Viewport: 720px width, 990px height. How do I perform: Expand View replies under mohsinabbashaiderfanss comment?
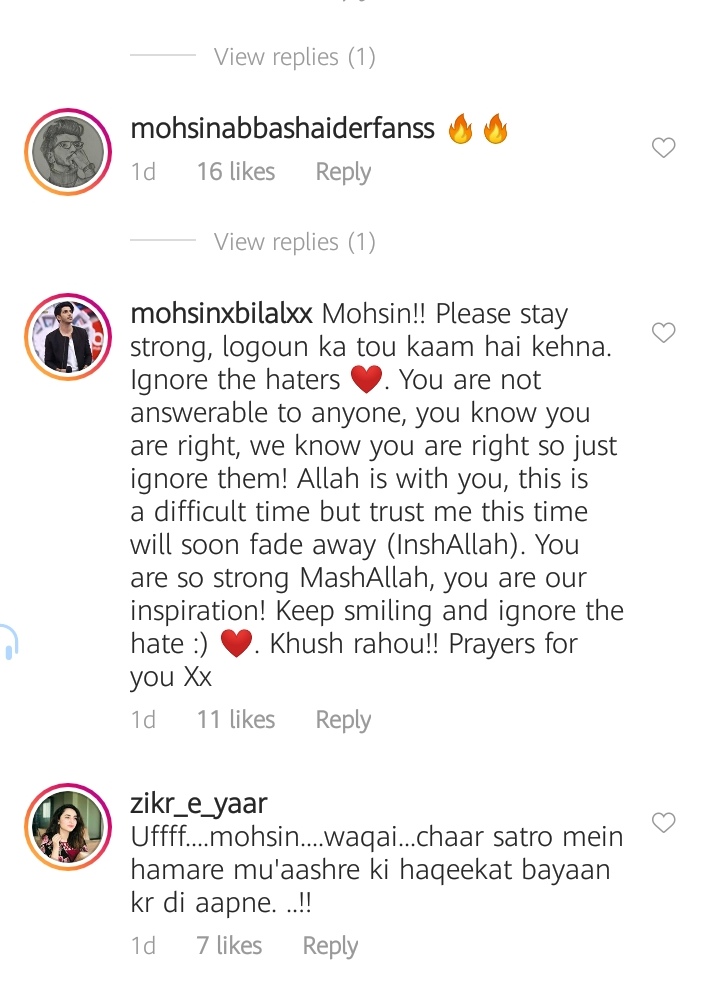pyautogui.click(x=294, y=242)
